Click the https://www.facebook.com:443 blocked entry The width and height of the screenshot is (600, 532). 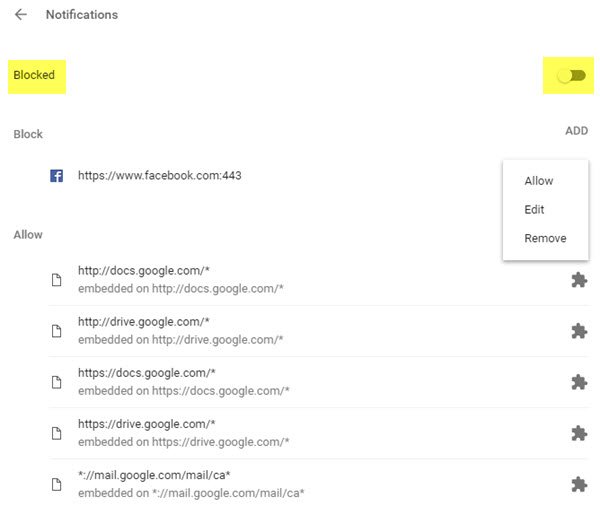[160, 176]
